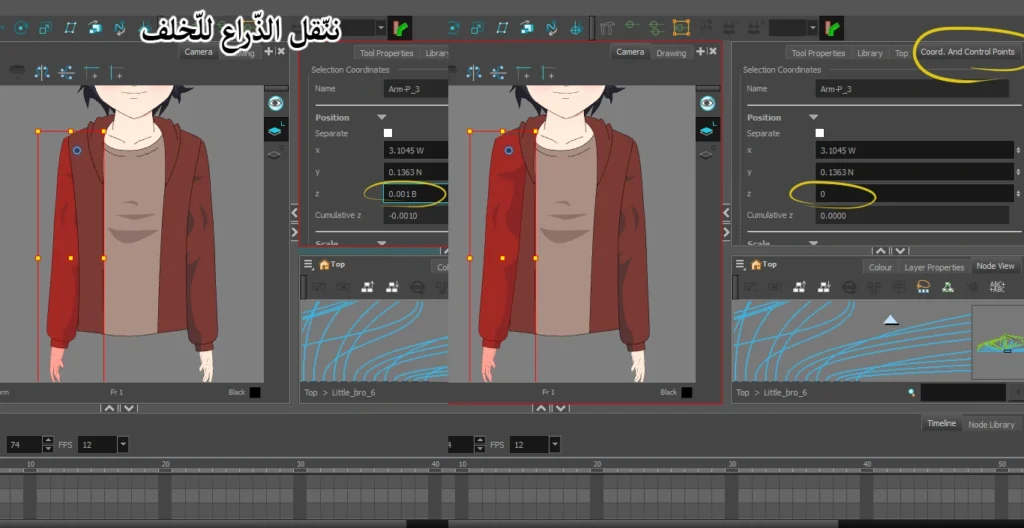Select the circular rotate tool in left toolbar

(21, 28)
